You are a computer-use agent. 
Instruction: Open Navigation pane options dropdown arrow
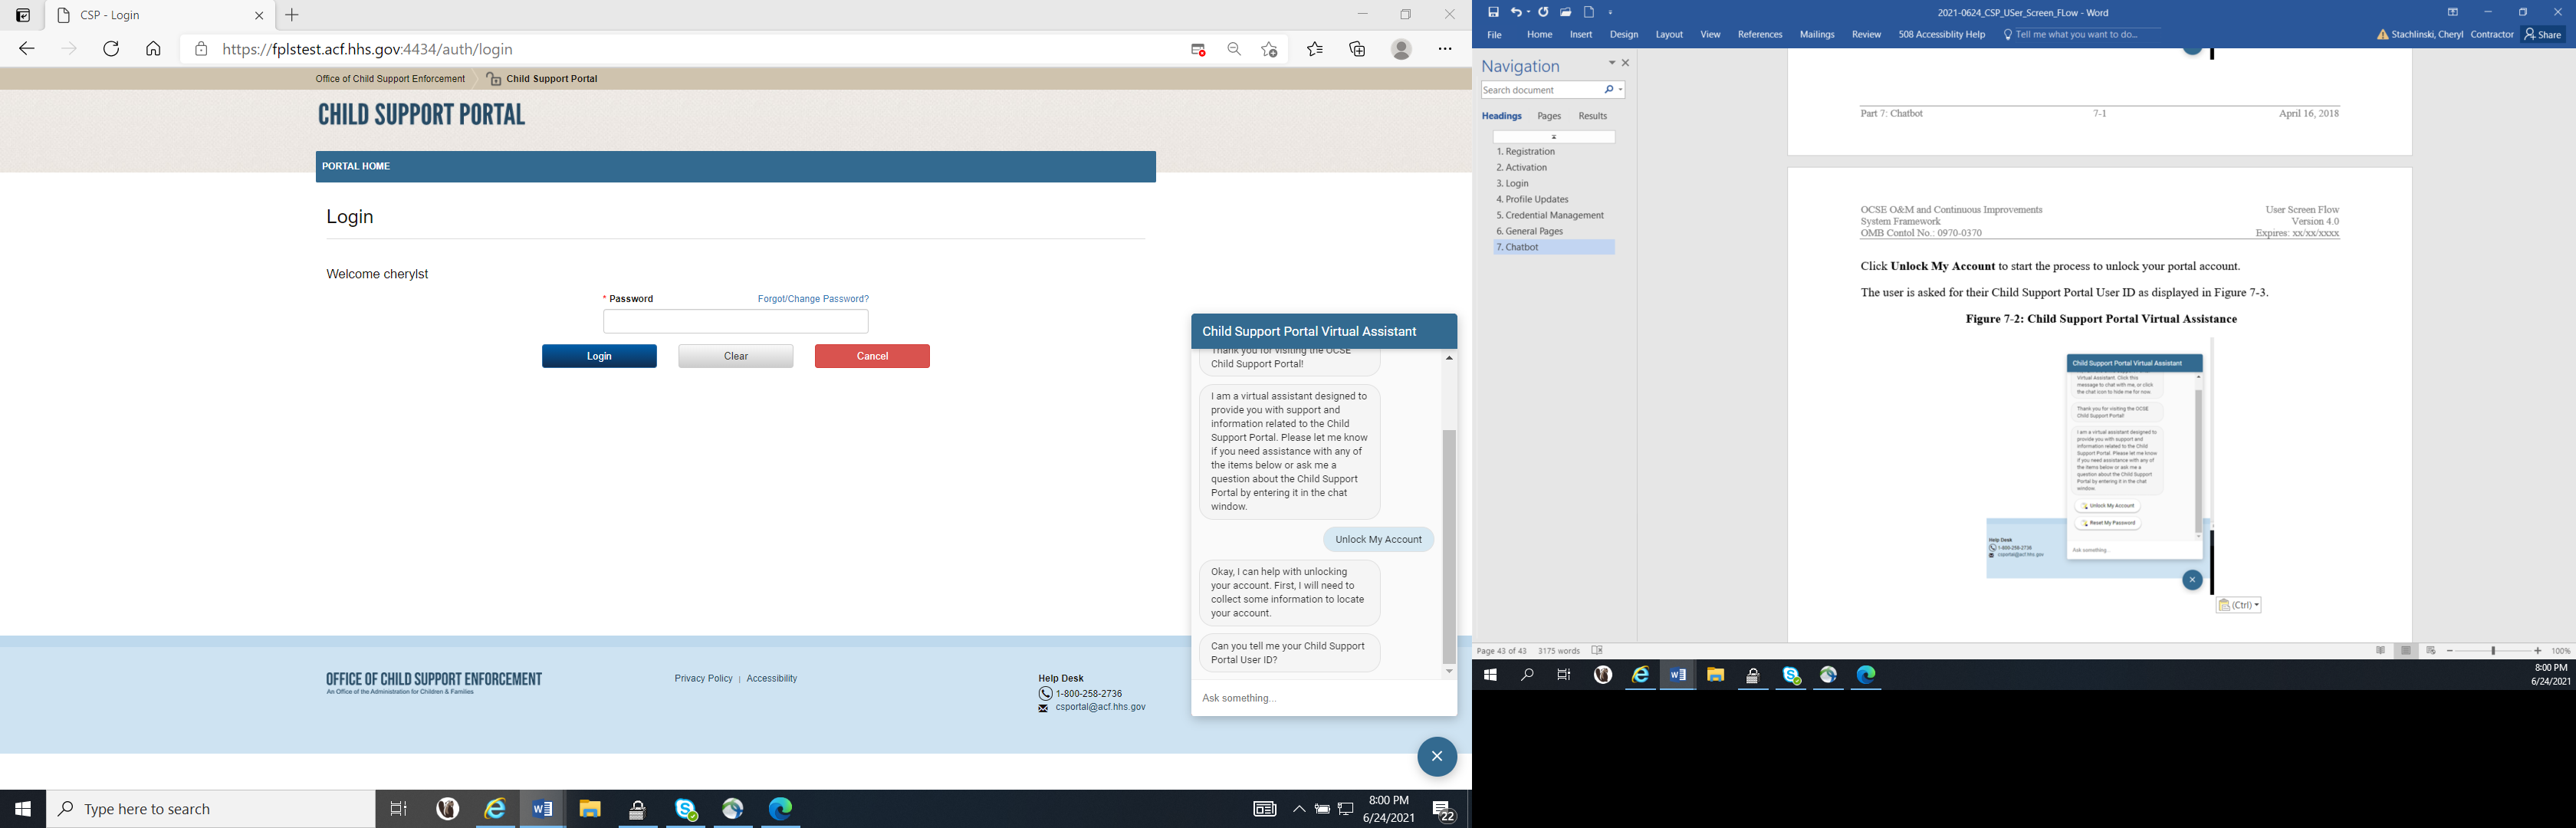point(1611,63)
